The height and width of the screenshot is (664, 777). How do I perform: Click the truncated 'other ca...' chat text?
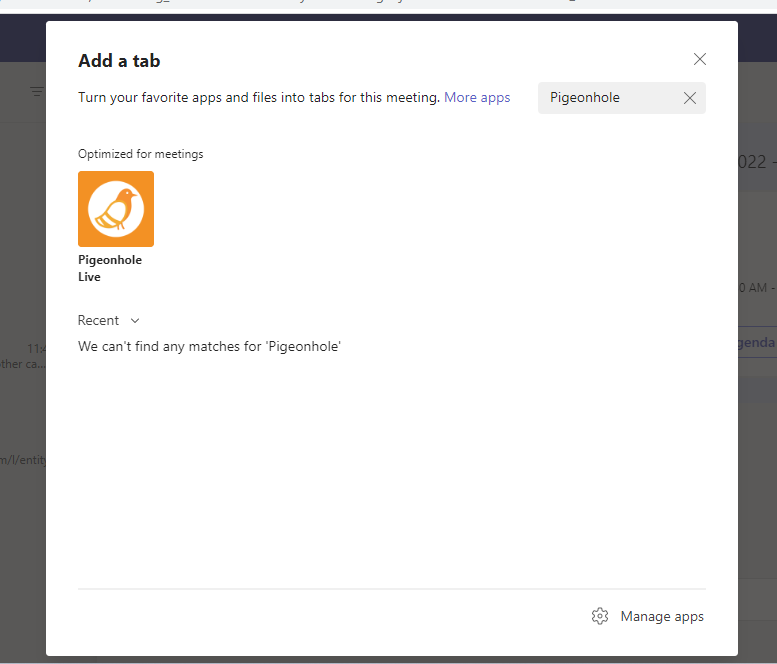click(23, 364)
